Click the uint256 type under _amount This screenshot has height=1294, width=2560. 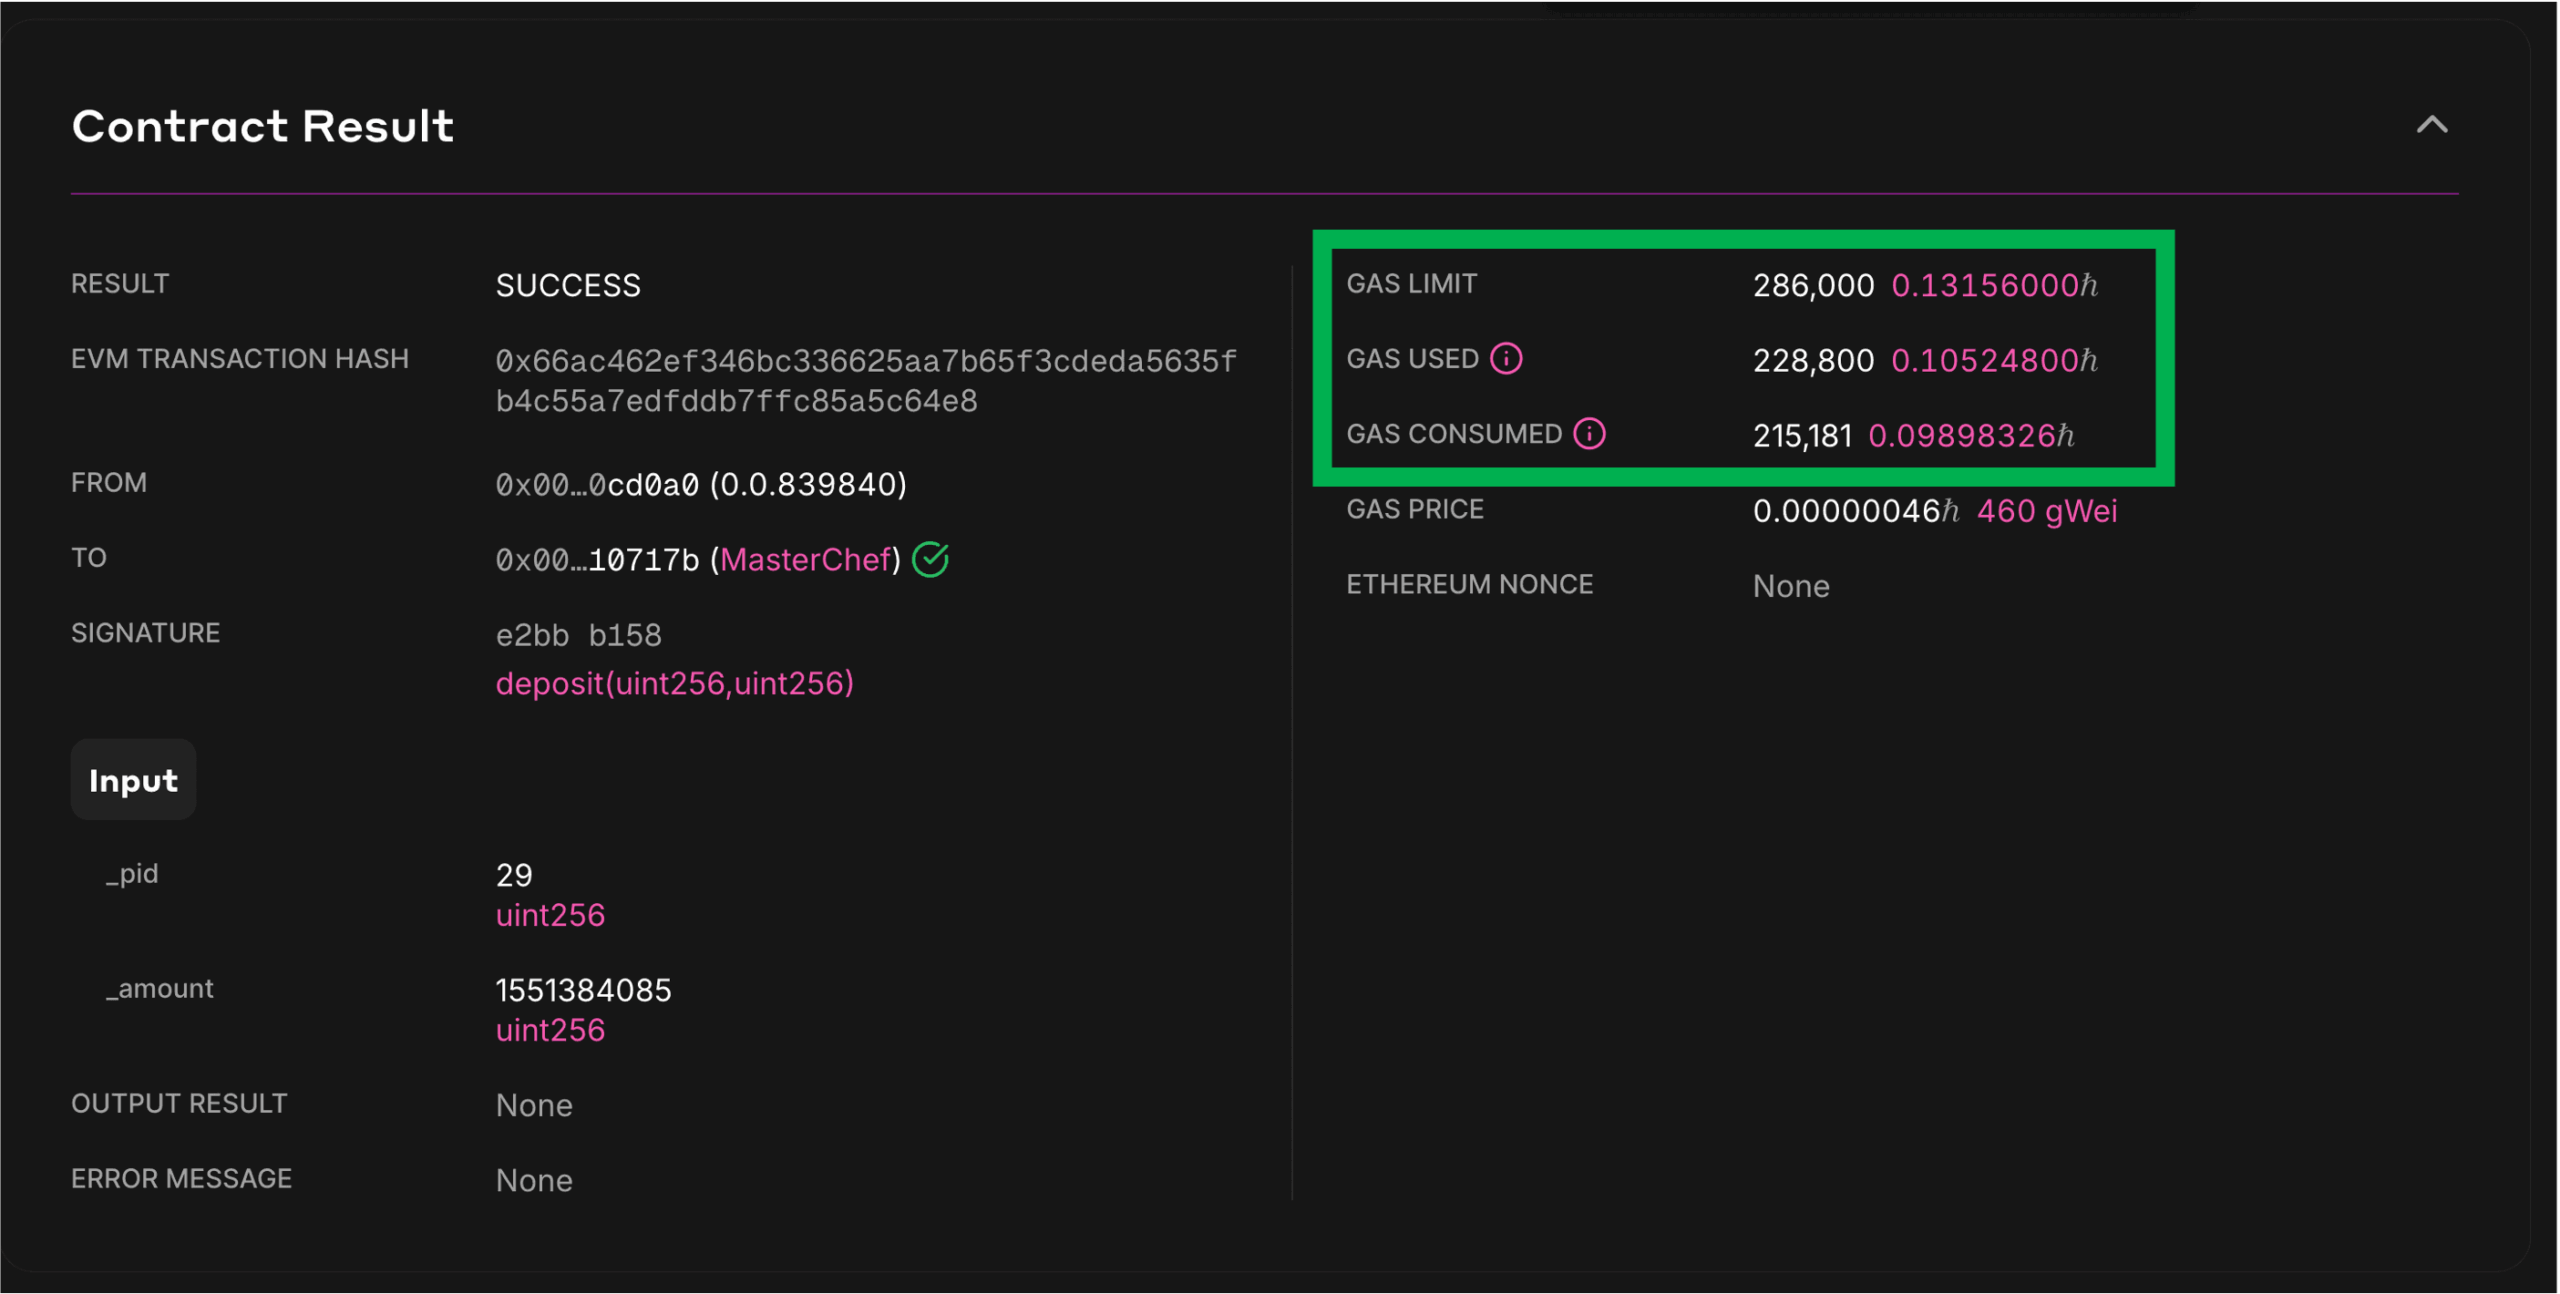point(550,1030)
